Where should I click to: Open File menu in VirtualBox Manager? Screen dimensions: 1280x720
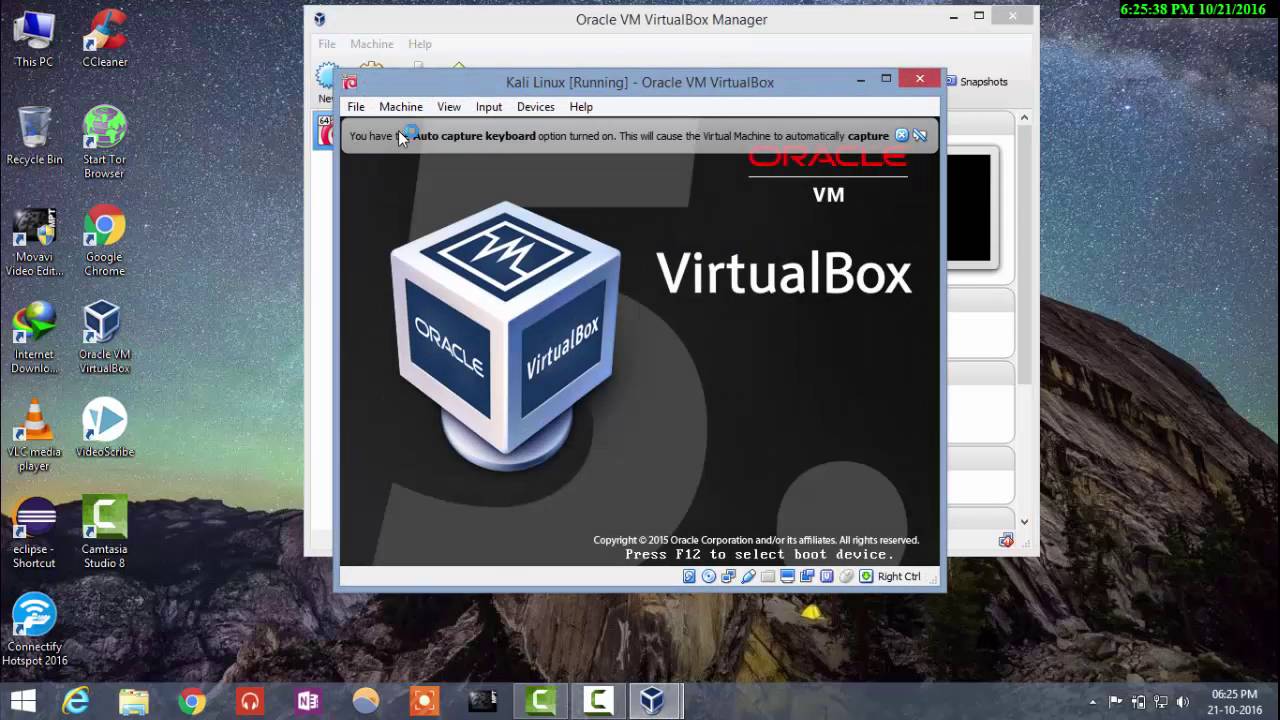327,44
